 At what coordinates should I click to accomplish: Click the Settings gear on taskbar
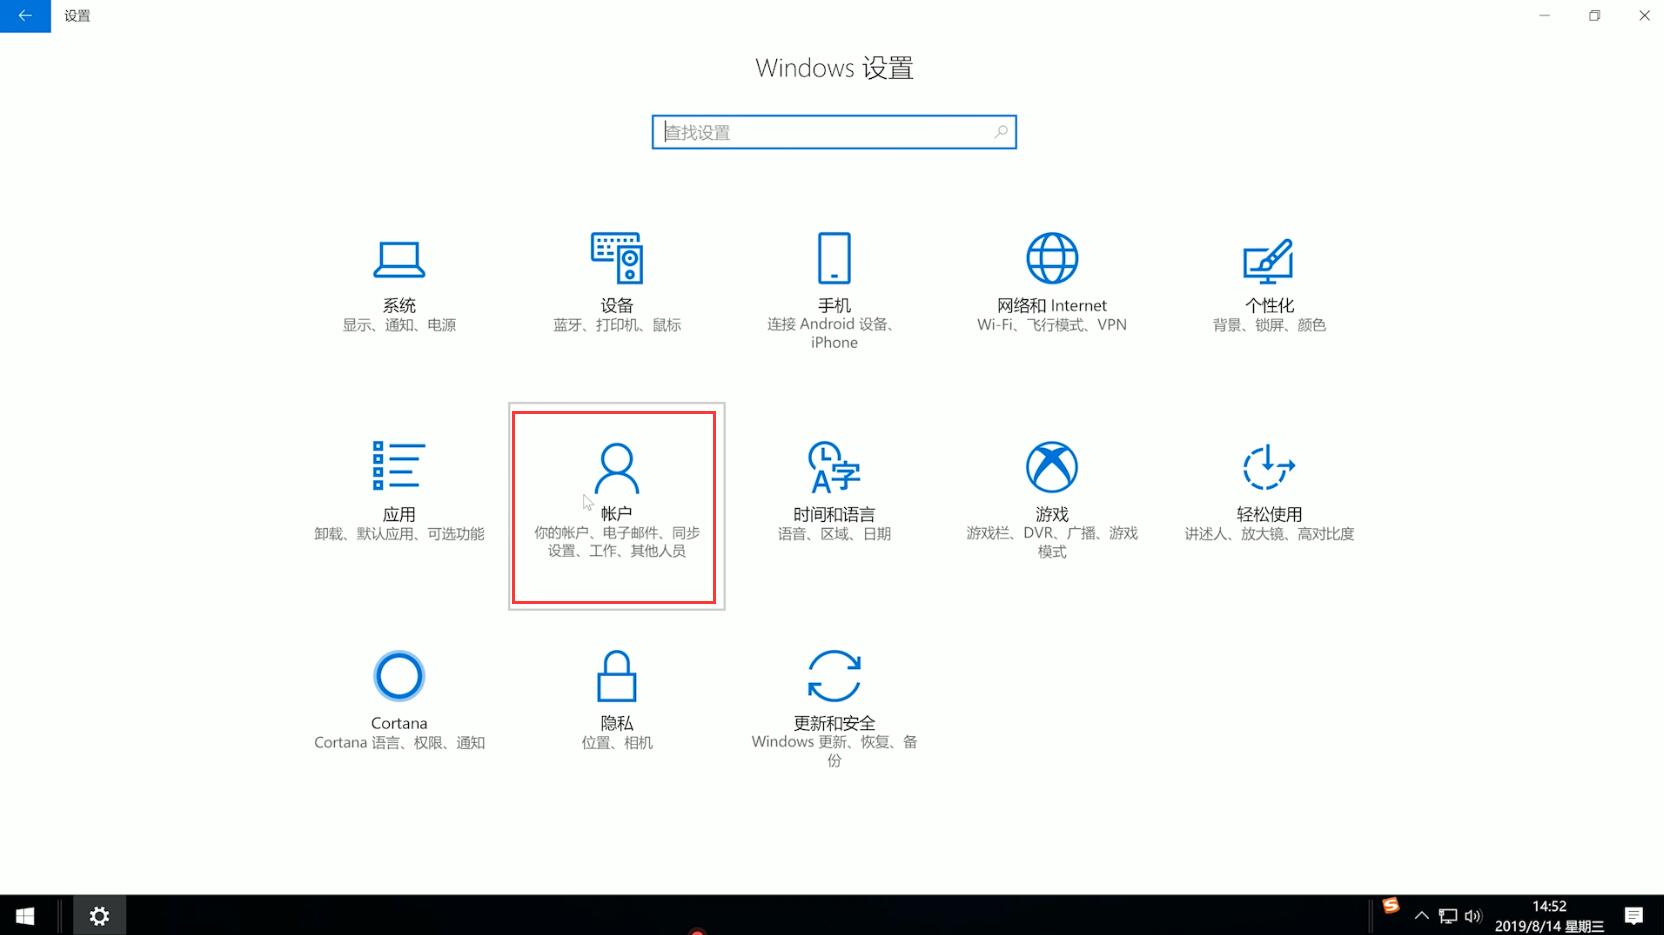point(99,916)
